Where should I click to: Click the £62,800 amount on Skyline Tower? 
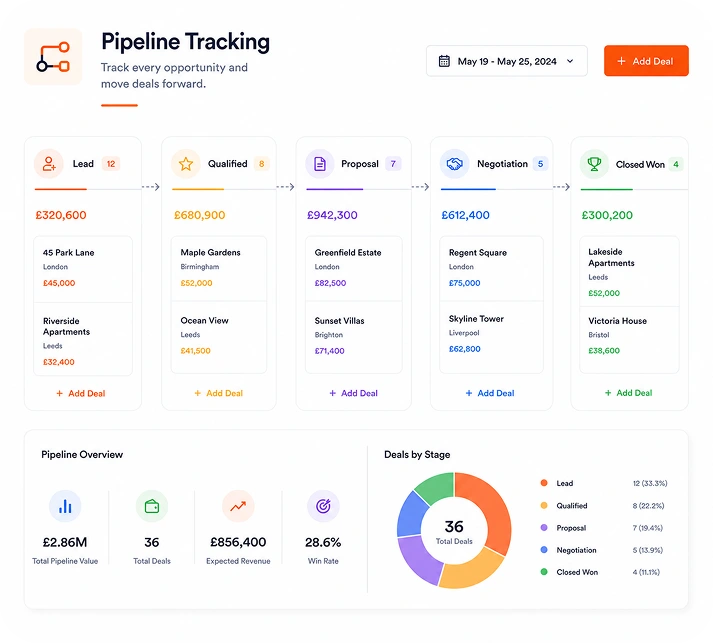point(465,349)
